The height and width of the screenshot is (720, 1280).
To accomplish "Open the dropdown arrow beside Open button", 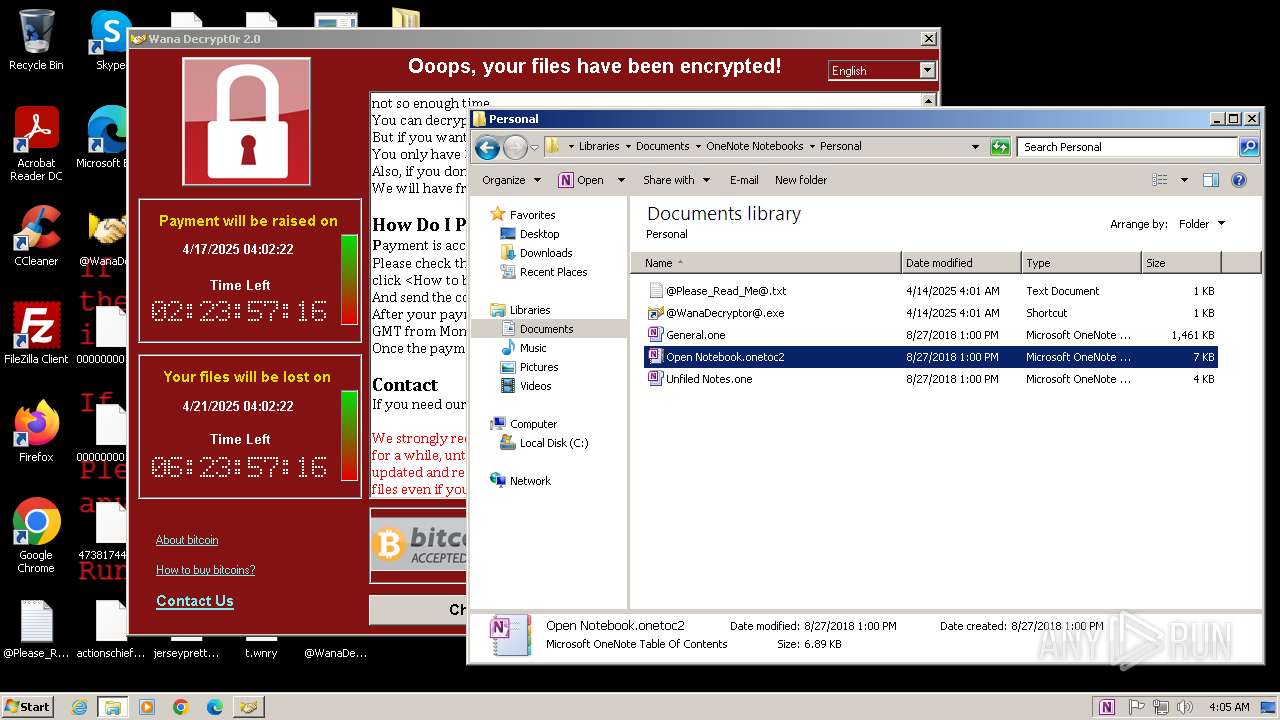I will coord(621,180).
